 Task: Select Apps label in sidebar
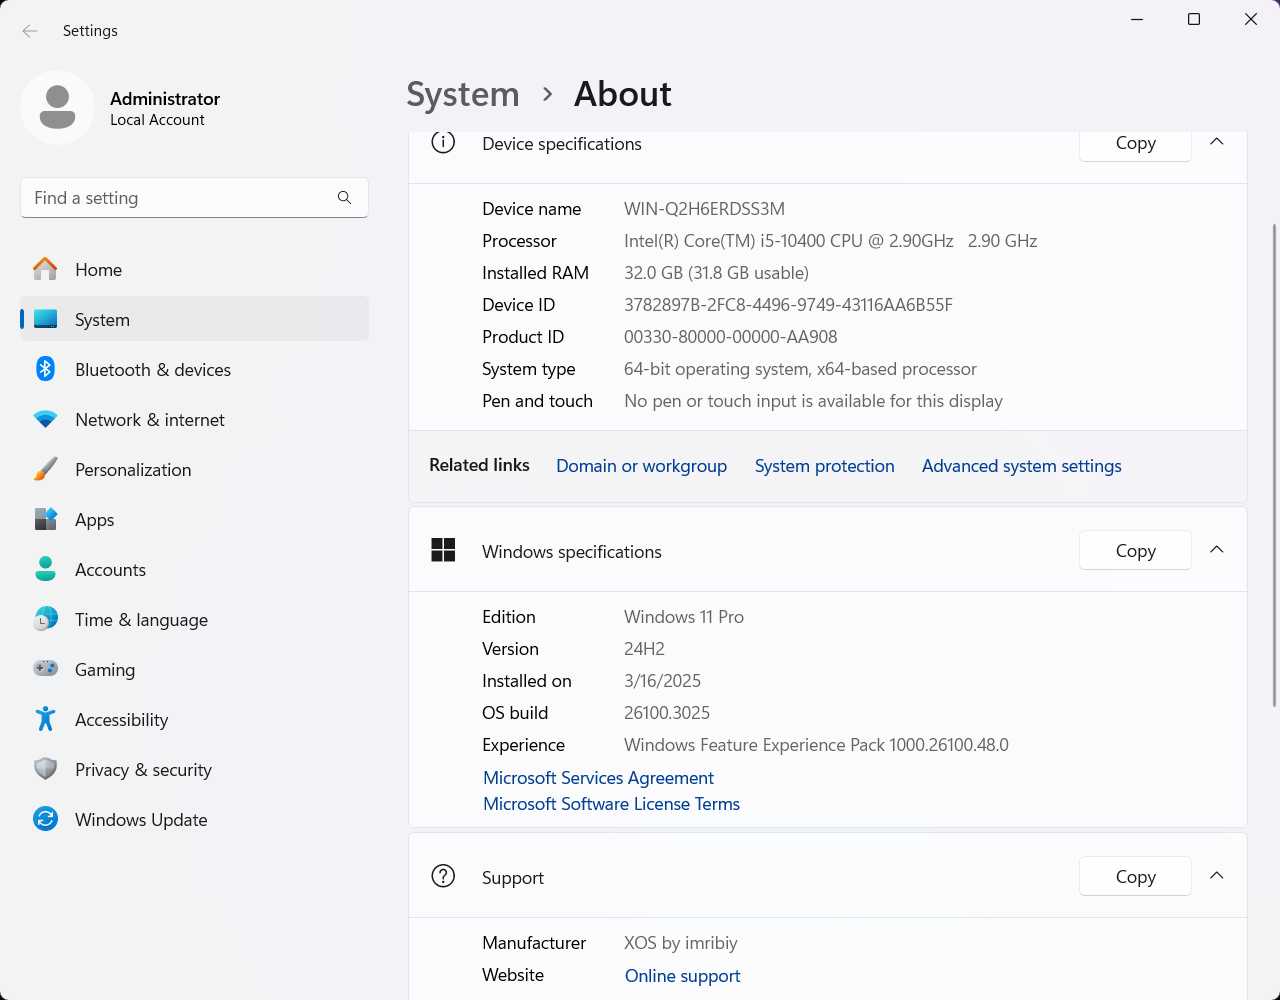coord(94,520)
